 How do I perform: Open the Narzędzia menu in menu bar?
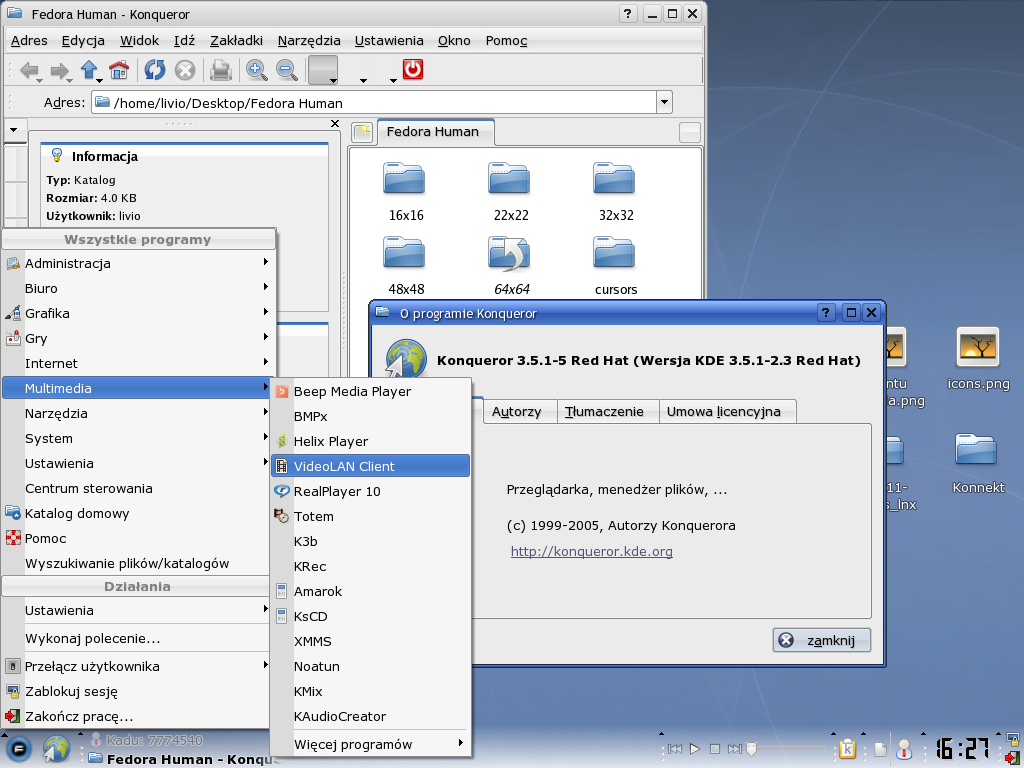309,40
